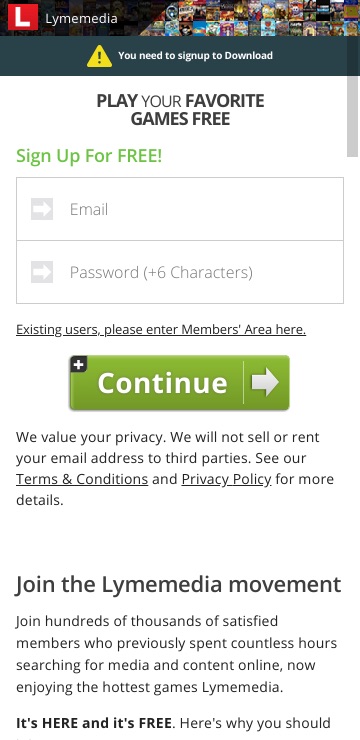Open the Terms & Conditions link
This screenshot has height=740, width=360.
82,479
